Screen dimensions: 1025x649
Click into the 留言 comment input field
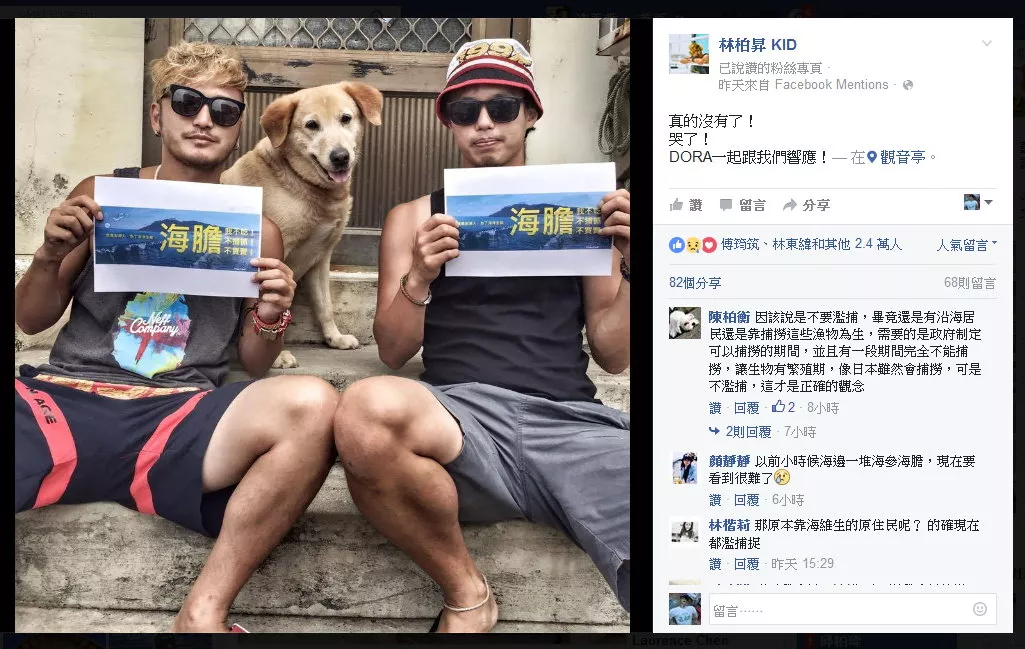pyautogui.click(x=840, y=610)
